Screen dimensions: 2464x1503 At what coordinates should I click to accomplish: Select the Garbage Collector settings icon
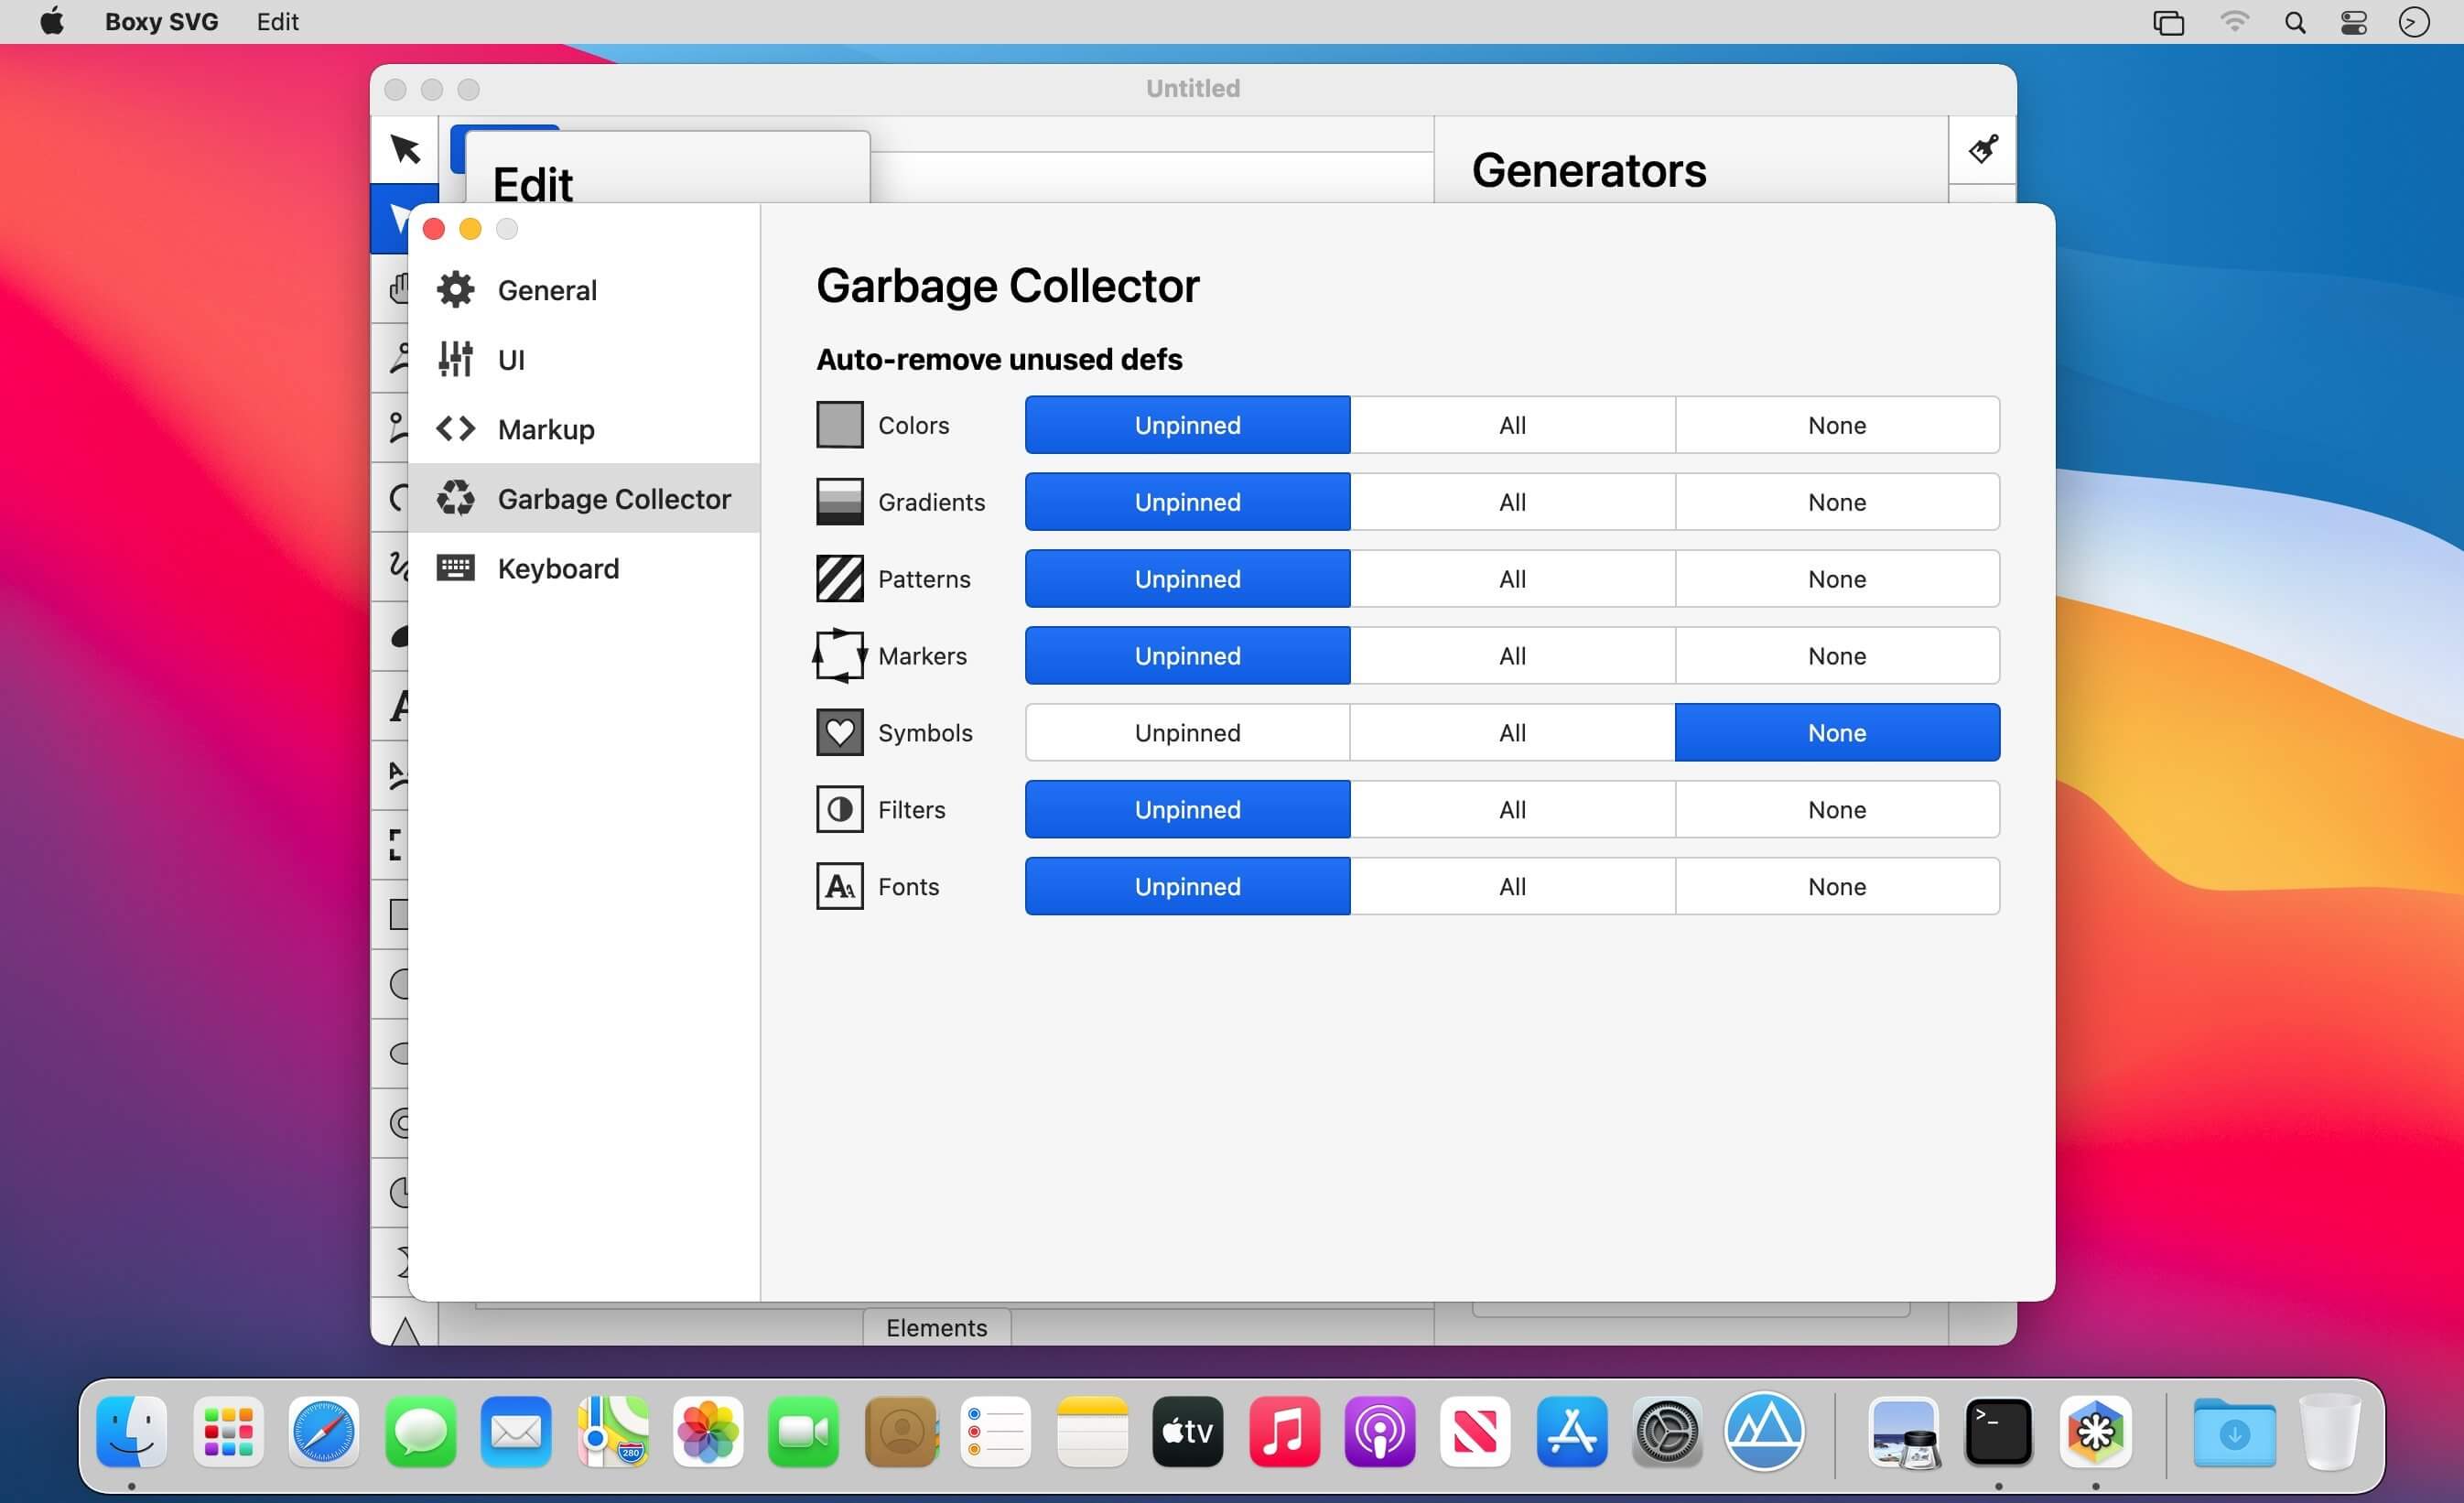[456, 498]
